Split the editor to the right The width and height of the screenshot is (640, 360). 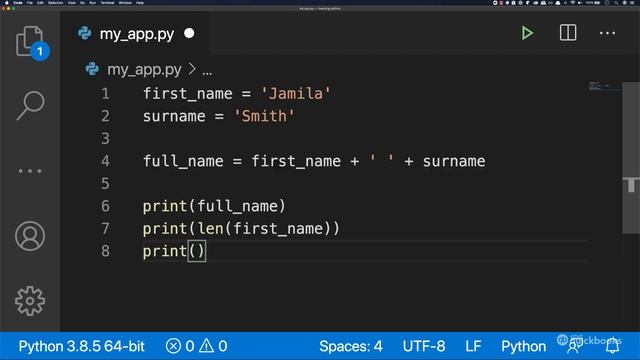pyautogui.click(x=568, y=33)
